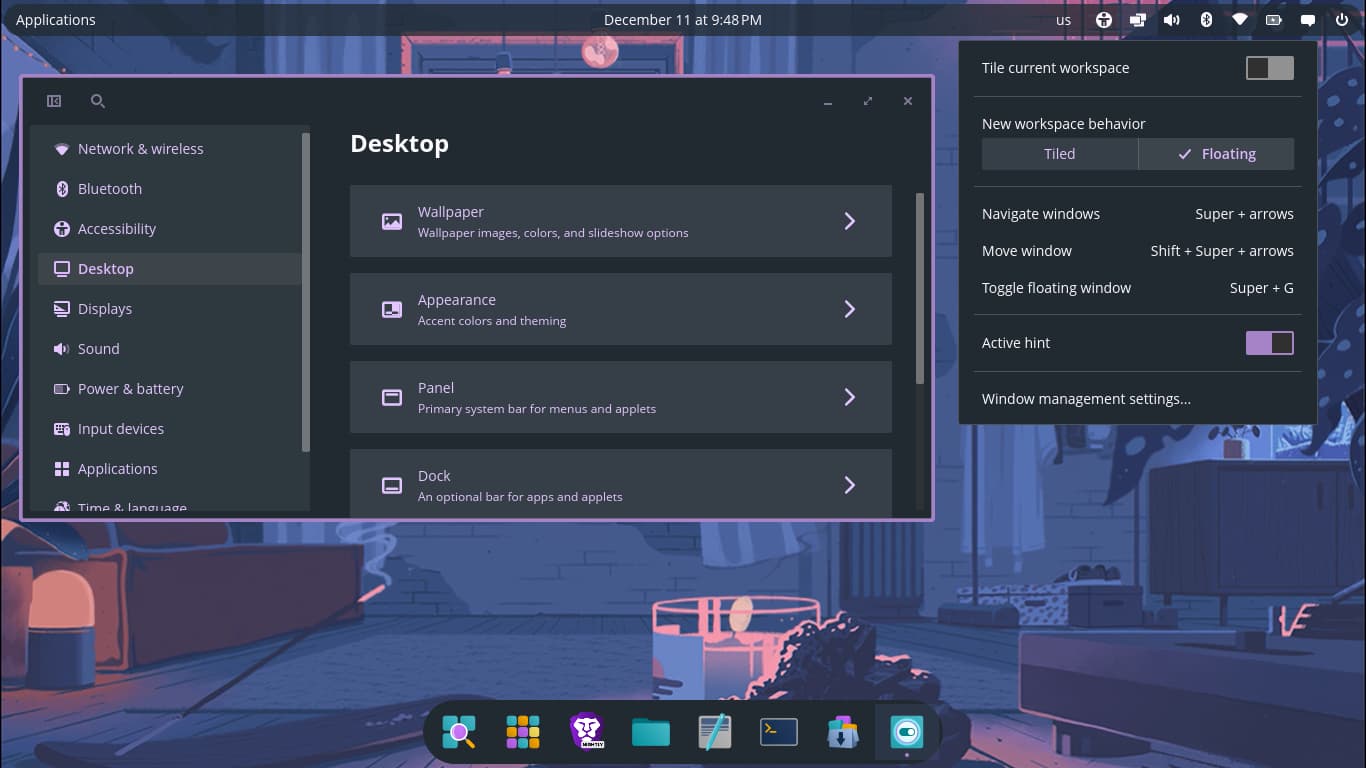Toggle the Settings sidebar collapse icon
The width and height of the screenshot is (1366, 768).
pyautogui.click(x=54, y=101)
